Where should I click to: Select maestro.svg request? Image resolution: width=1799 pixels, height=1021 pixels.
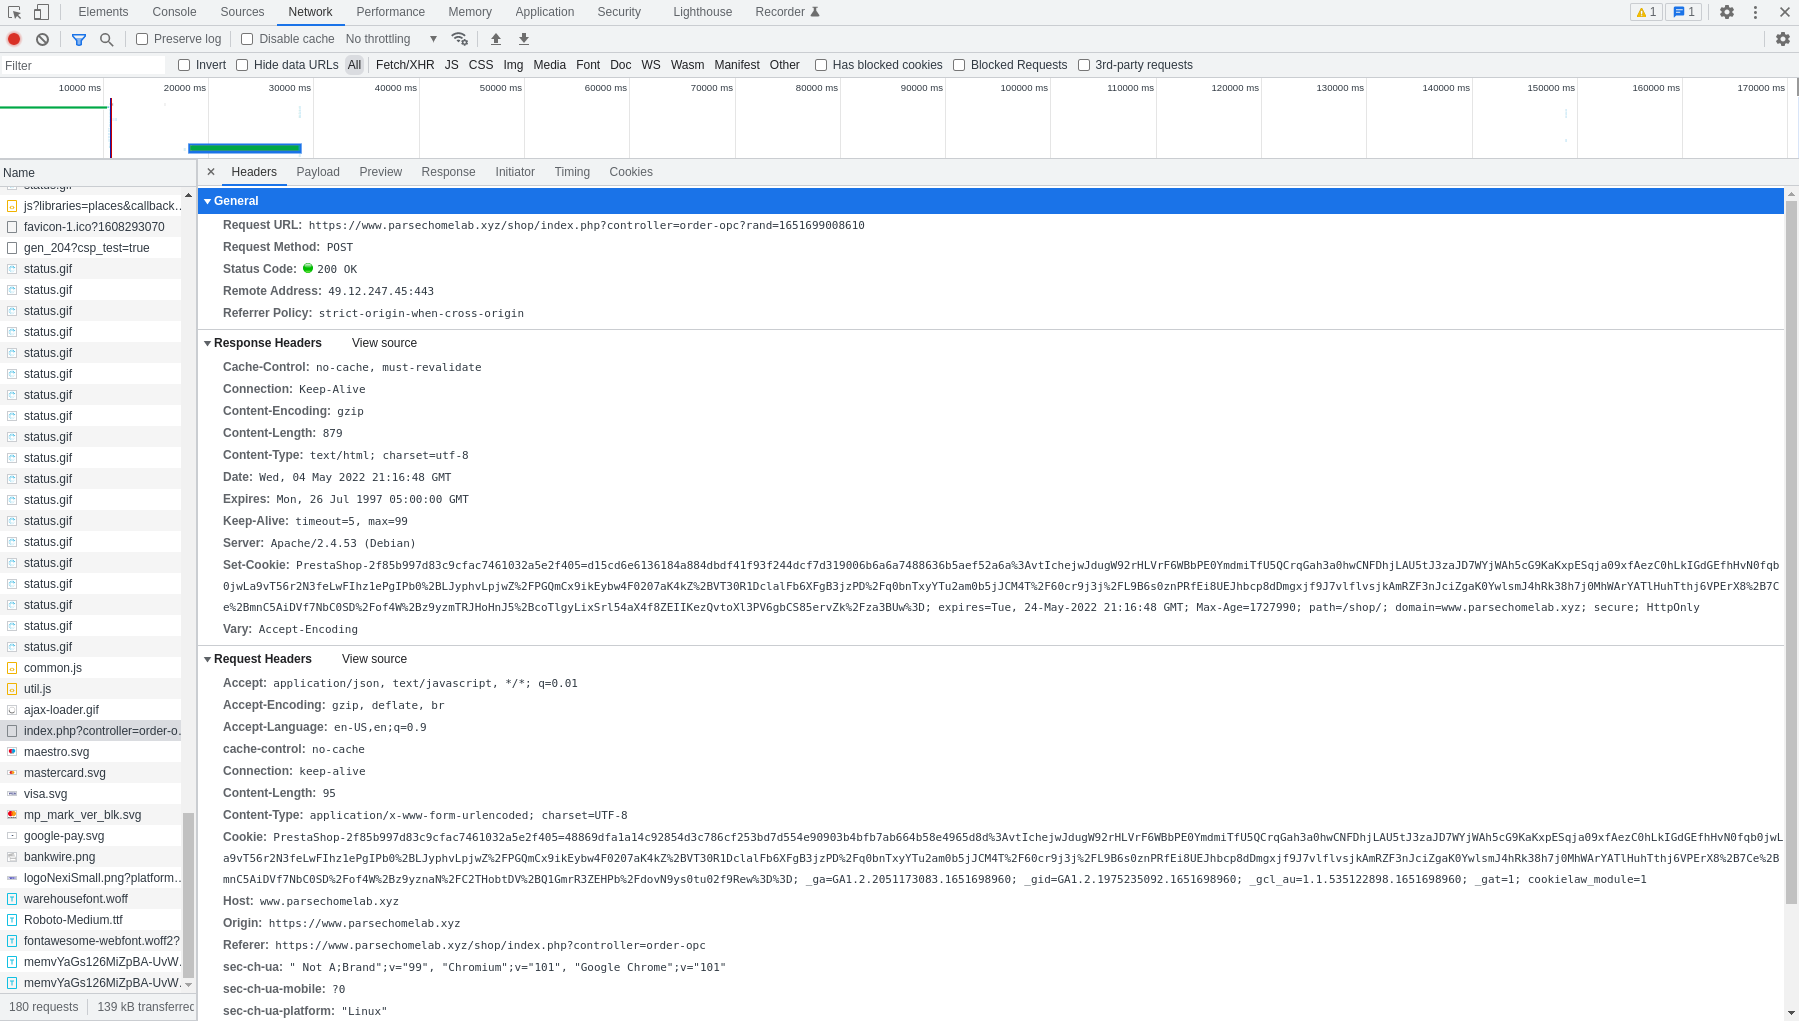click(91, 752)
